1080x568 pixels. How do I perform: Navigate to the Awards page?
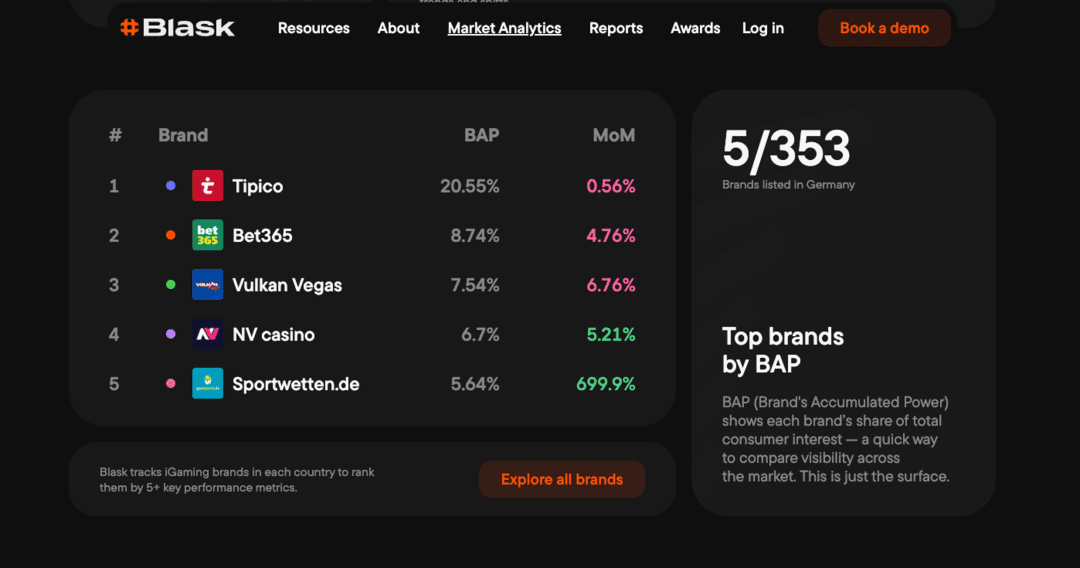click(695, 28)
